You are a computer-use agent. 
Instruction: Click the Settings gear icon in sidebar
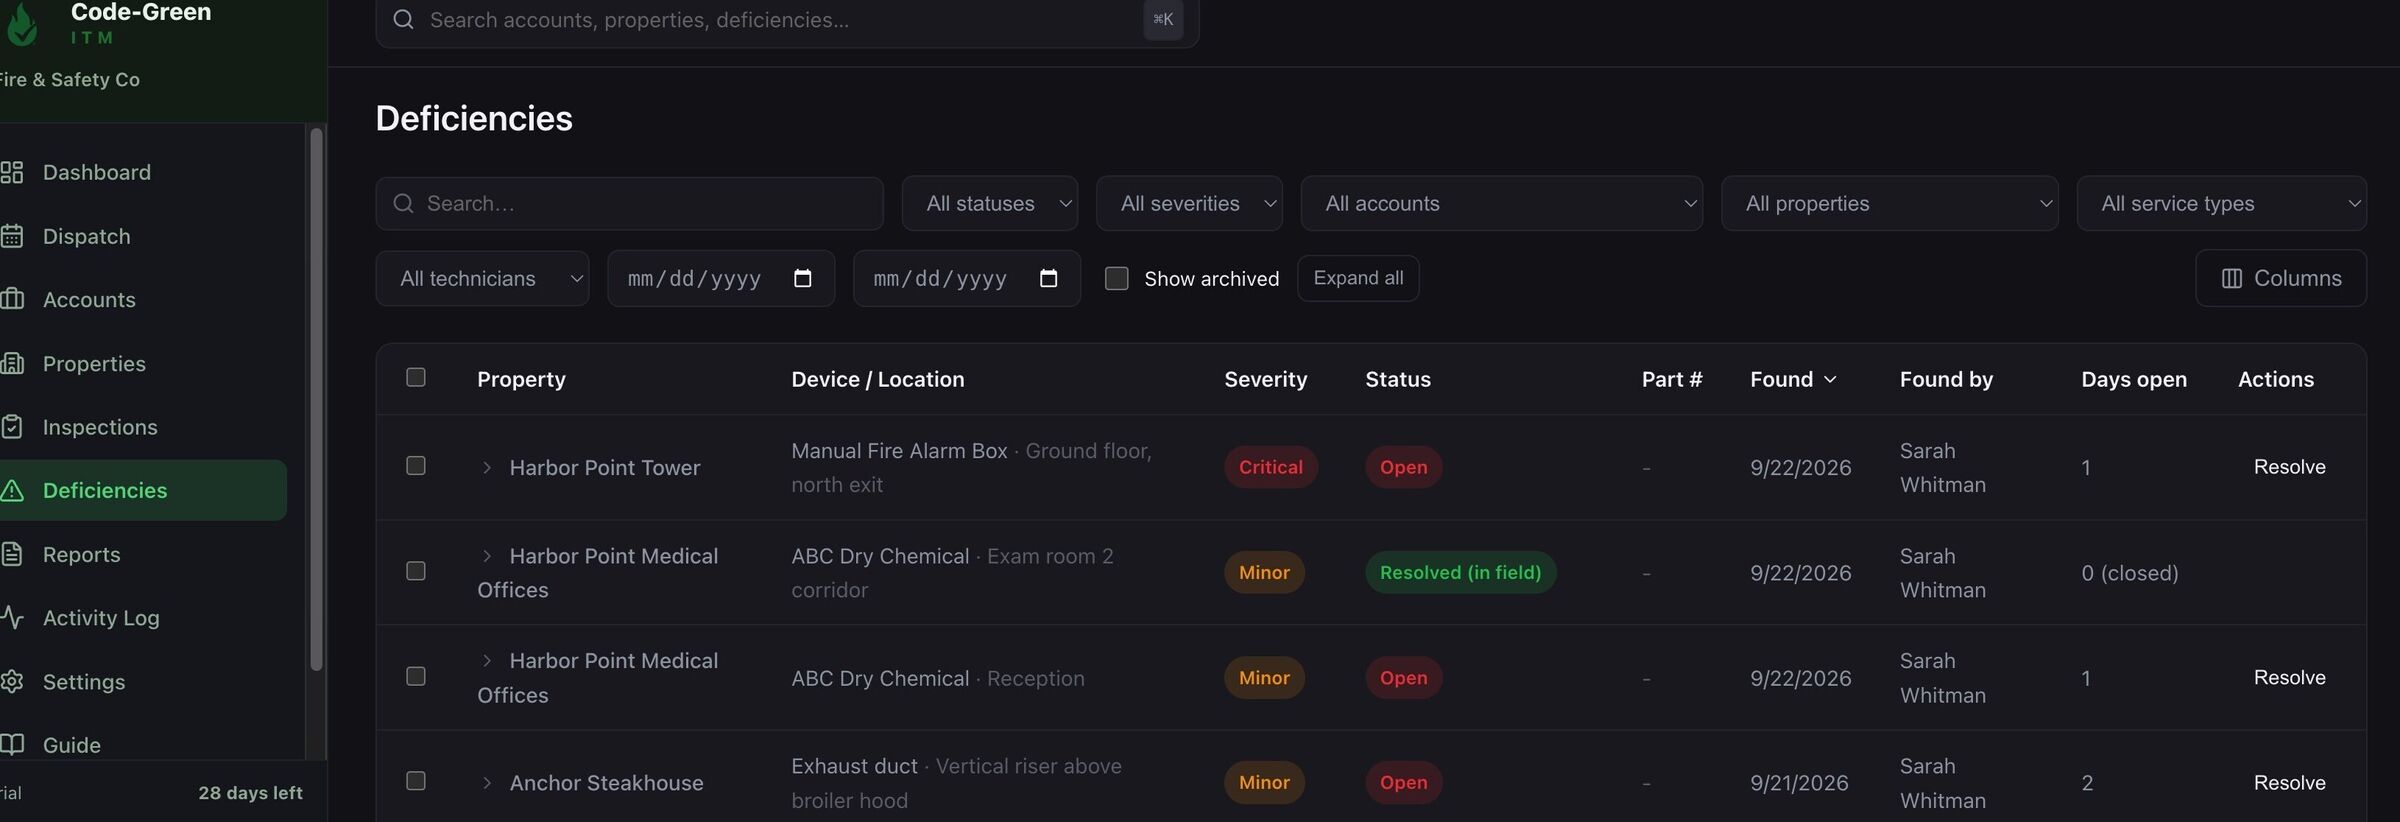click(x=12, y=682)
